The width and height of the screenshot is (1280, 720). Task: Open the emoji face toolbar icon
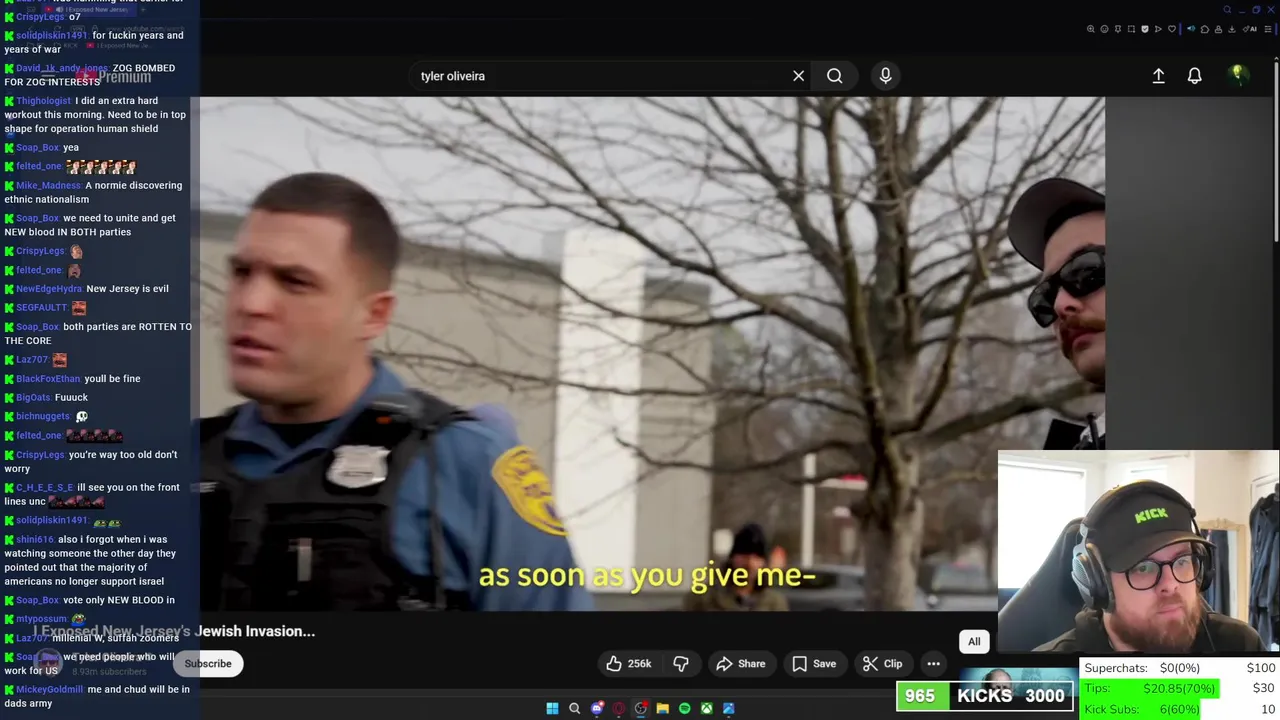point(1104,29)
